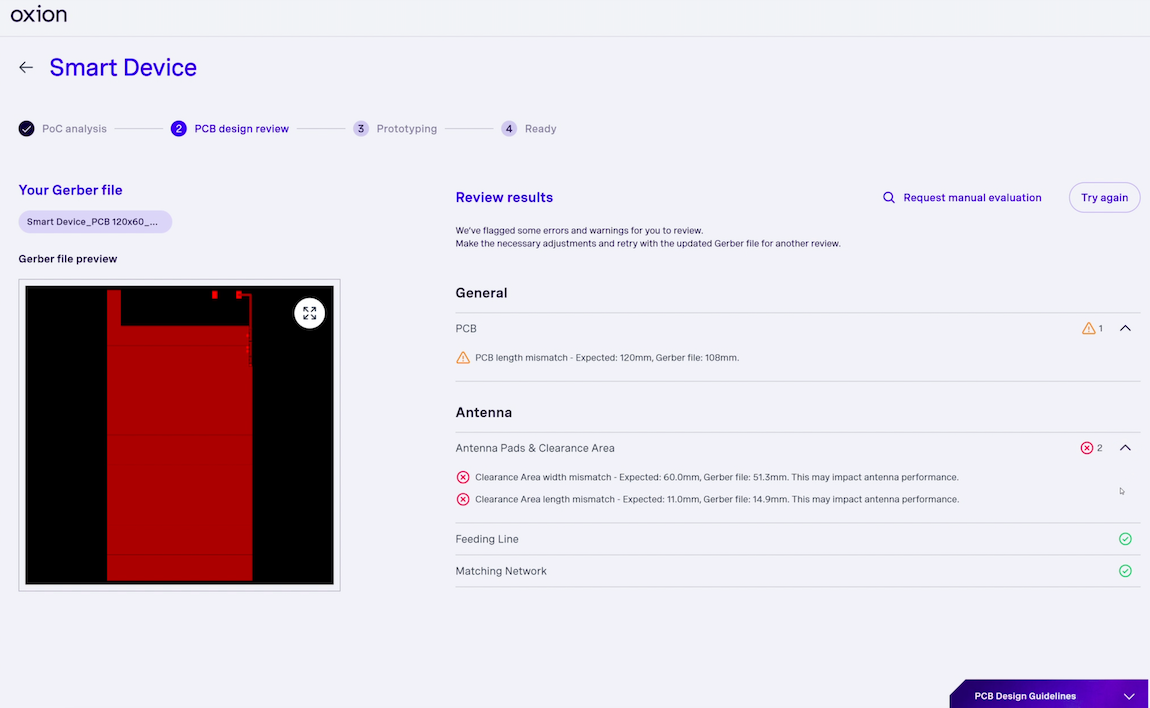Click the back arrow beside Smart Device
The width and height of the screenshot is (1150, 708).
(x=26, y=68)
